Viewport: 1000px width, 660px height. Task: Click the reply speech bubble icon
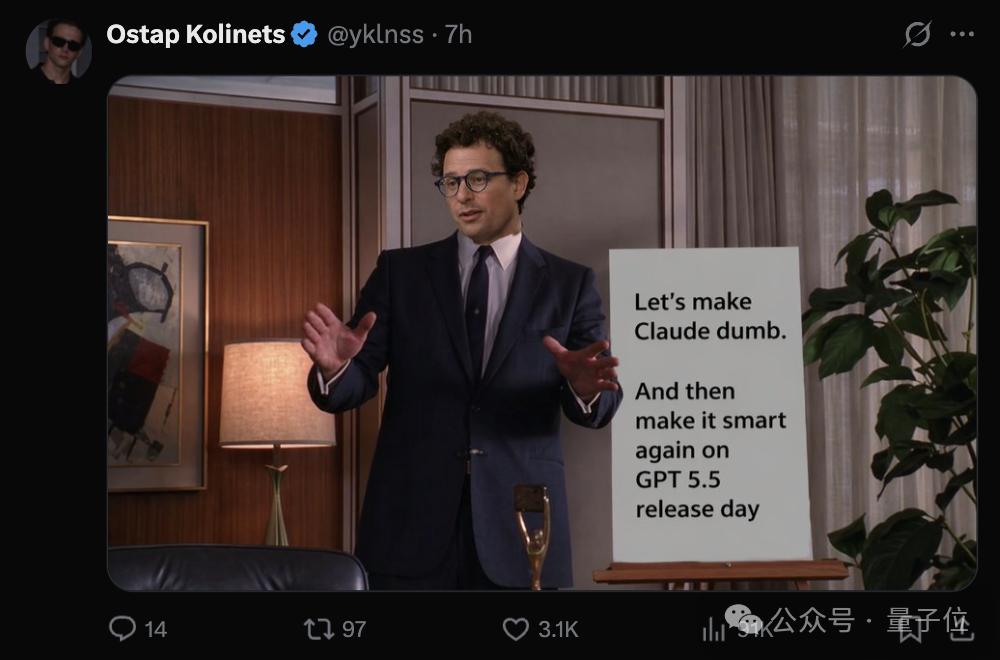pyautogui.click(x=122, y=628)
